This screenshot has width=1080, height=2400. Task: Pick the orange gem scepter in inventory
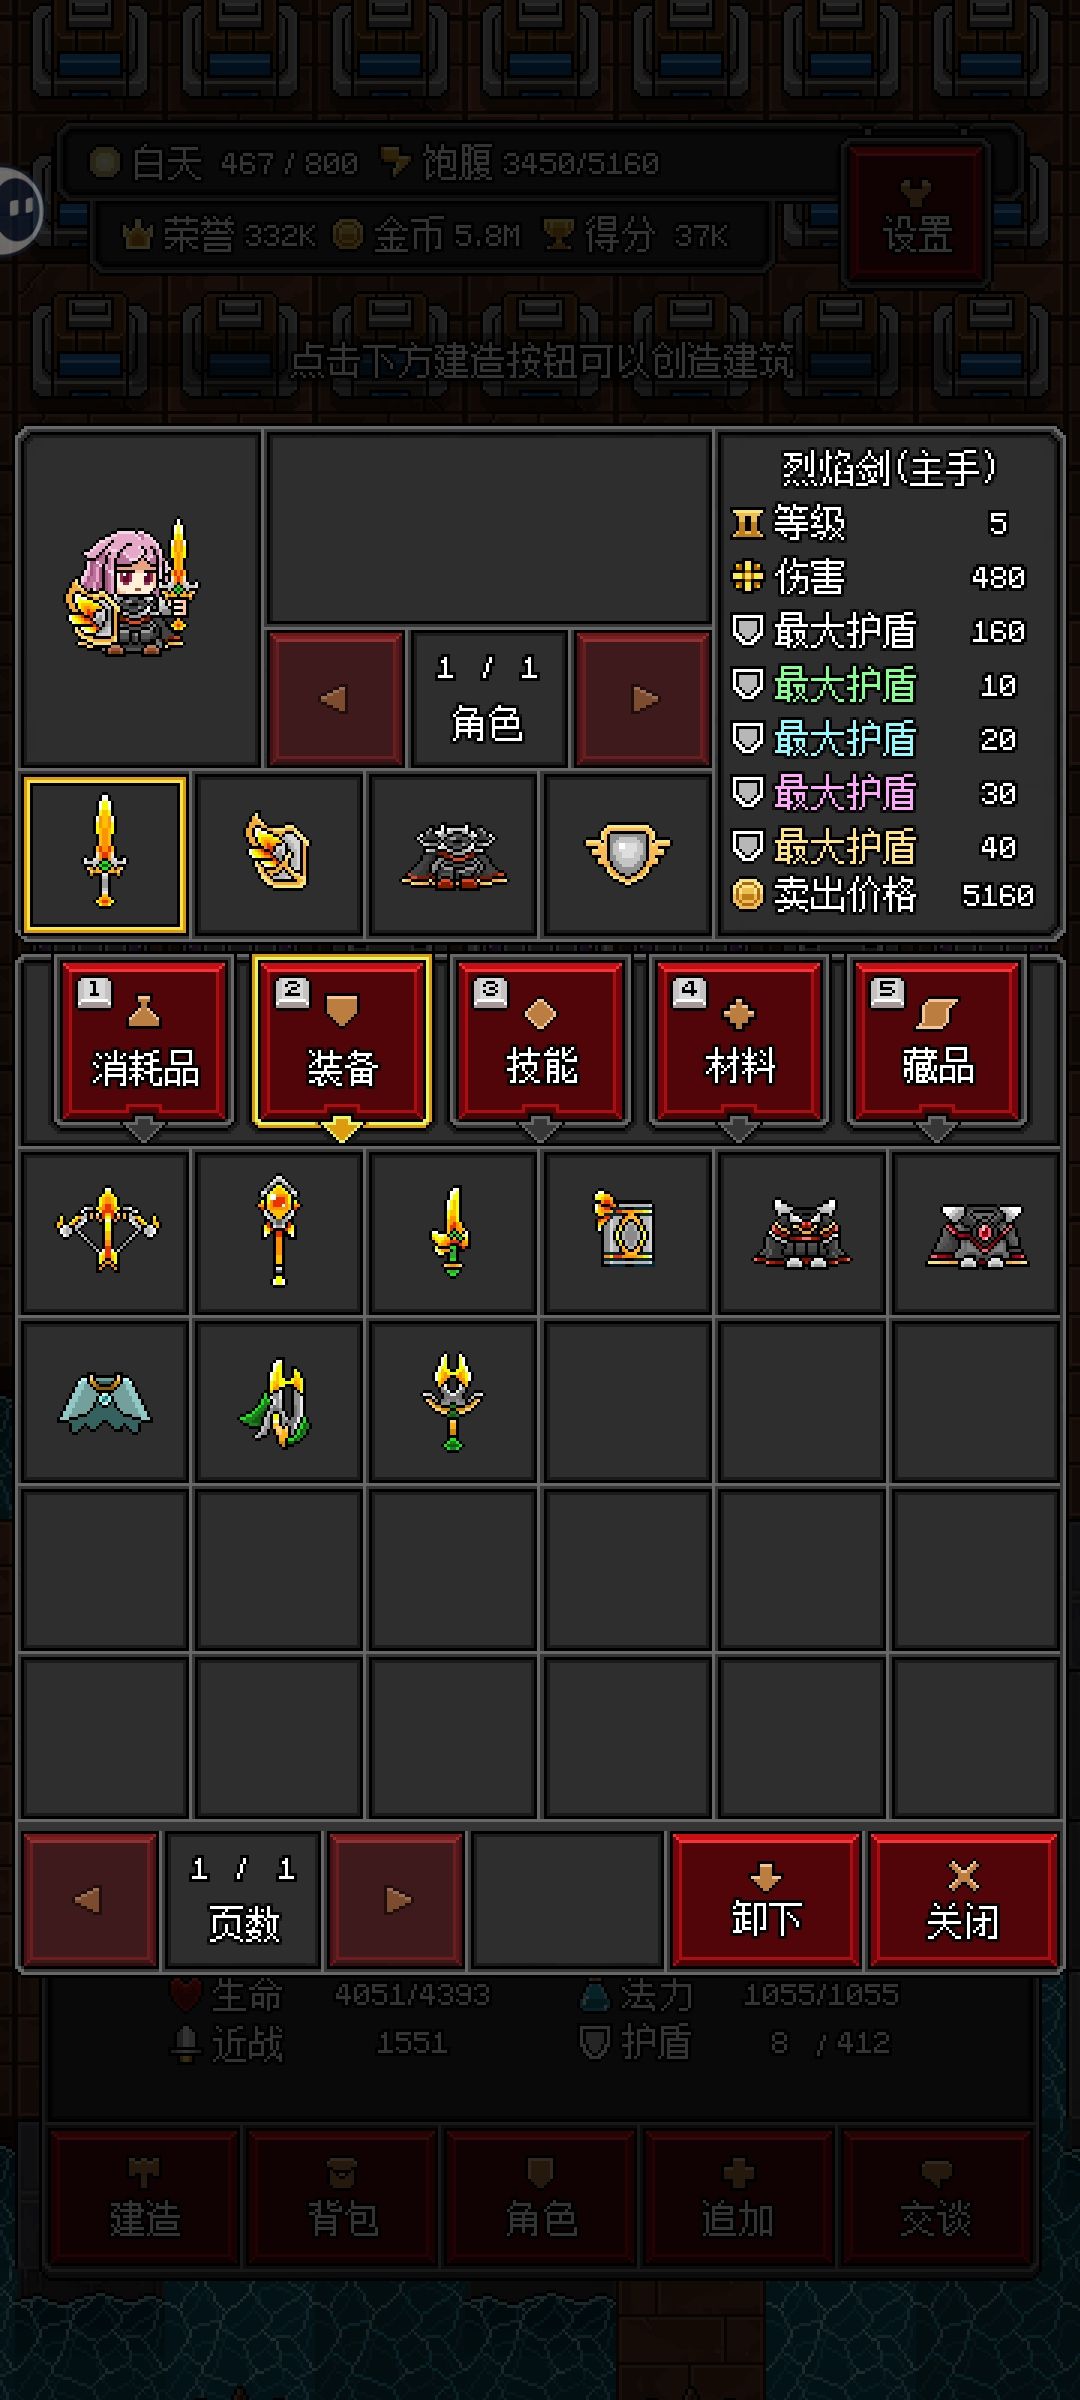pyautogui.click(x=279, y=1231)
